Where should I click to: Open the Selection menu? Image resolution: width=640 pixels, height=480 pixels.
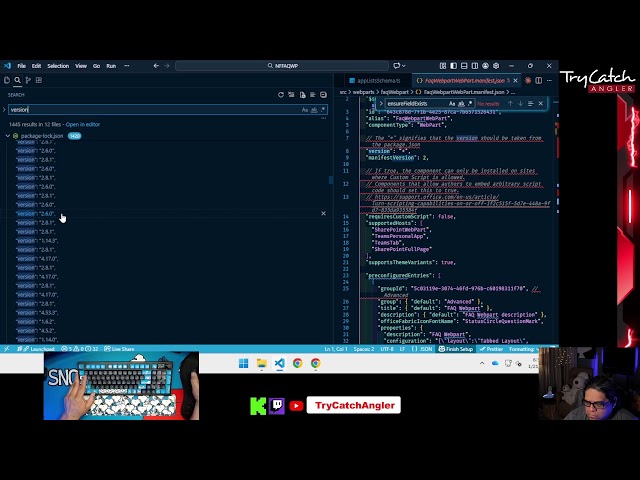(58, 66)
